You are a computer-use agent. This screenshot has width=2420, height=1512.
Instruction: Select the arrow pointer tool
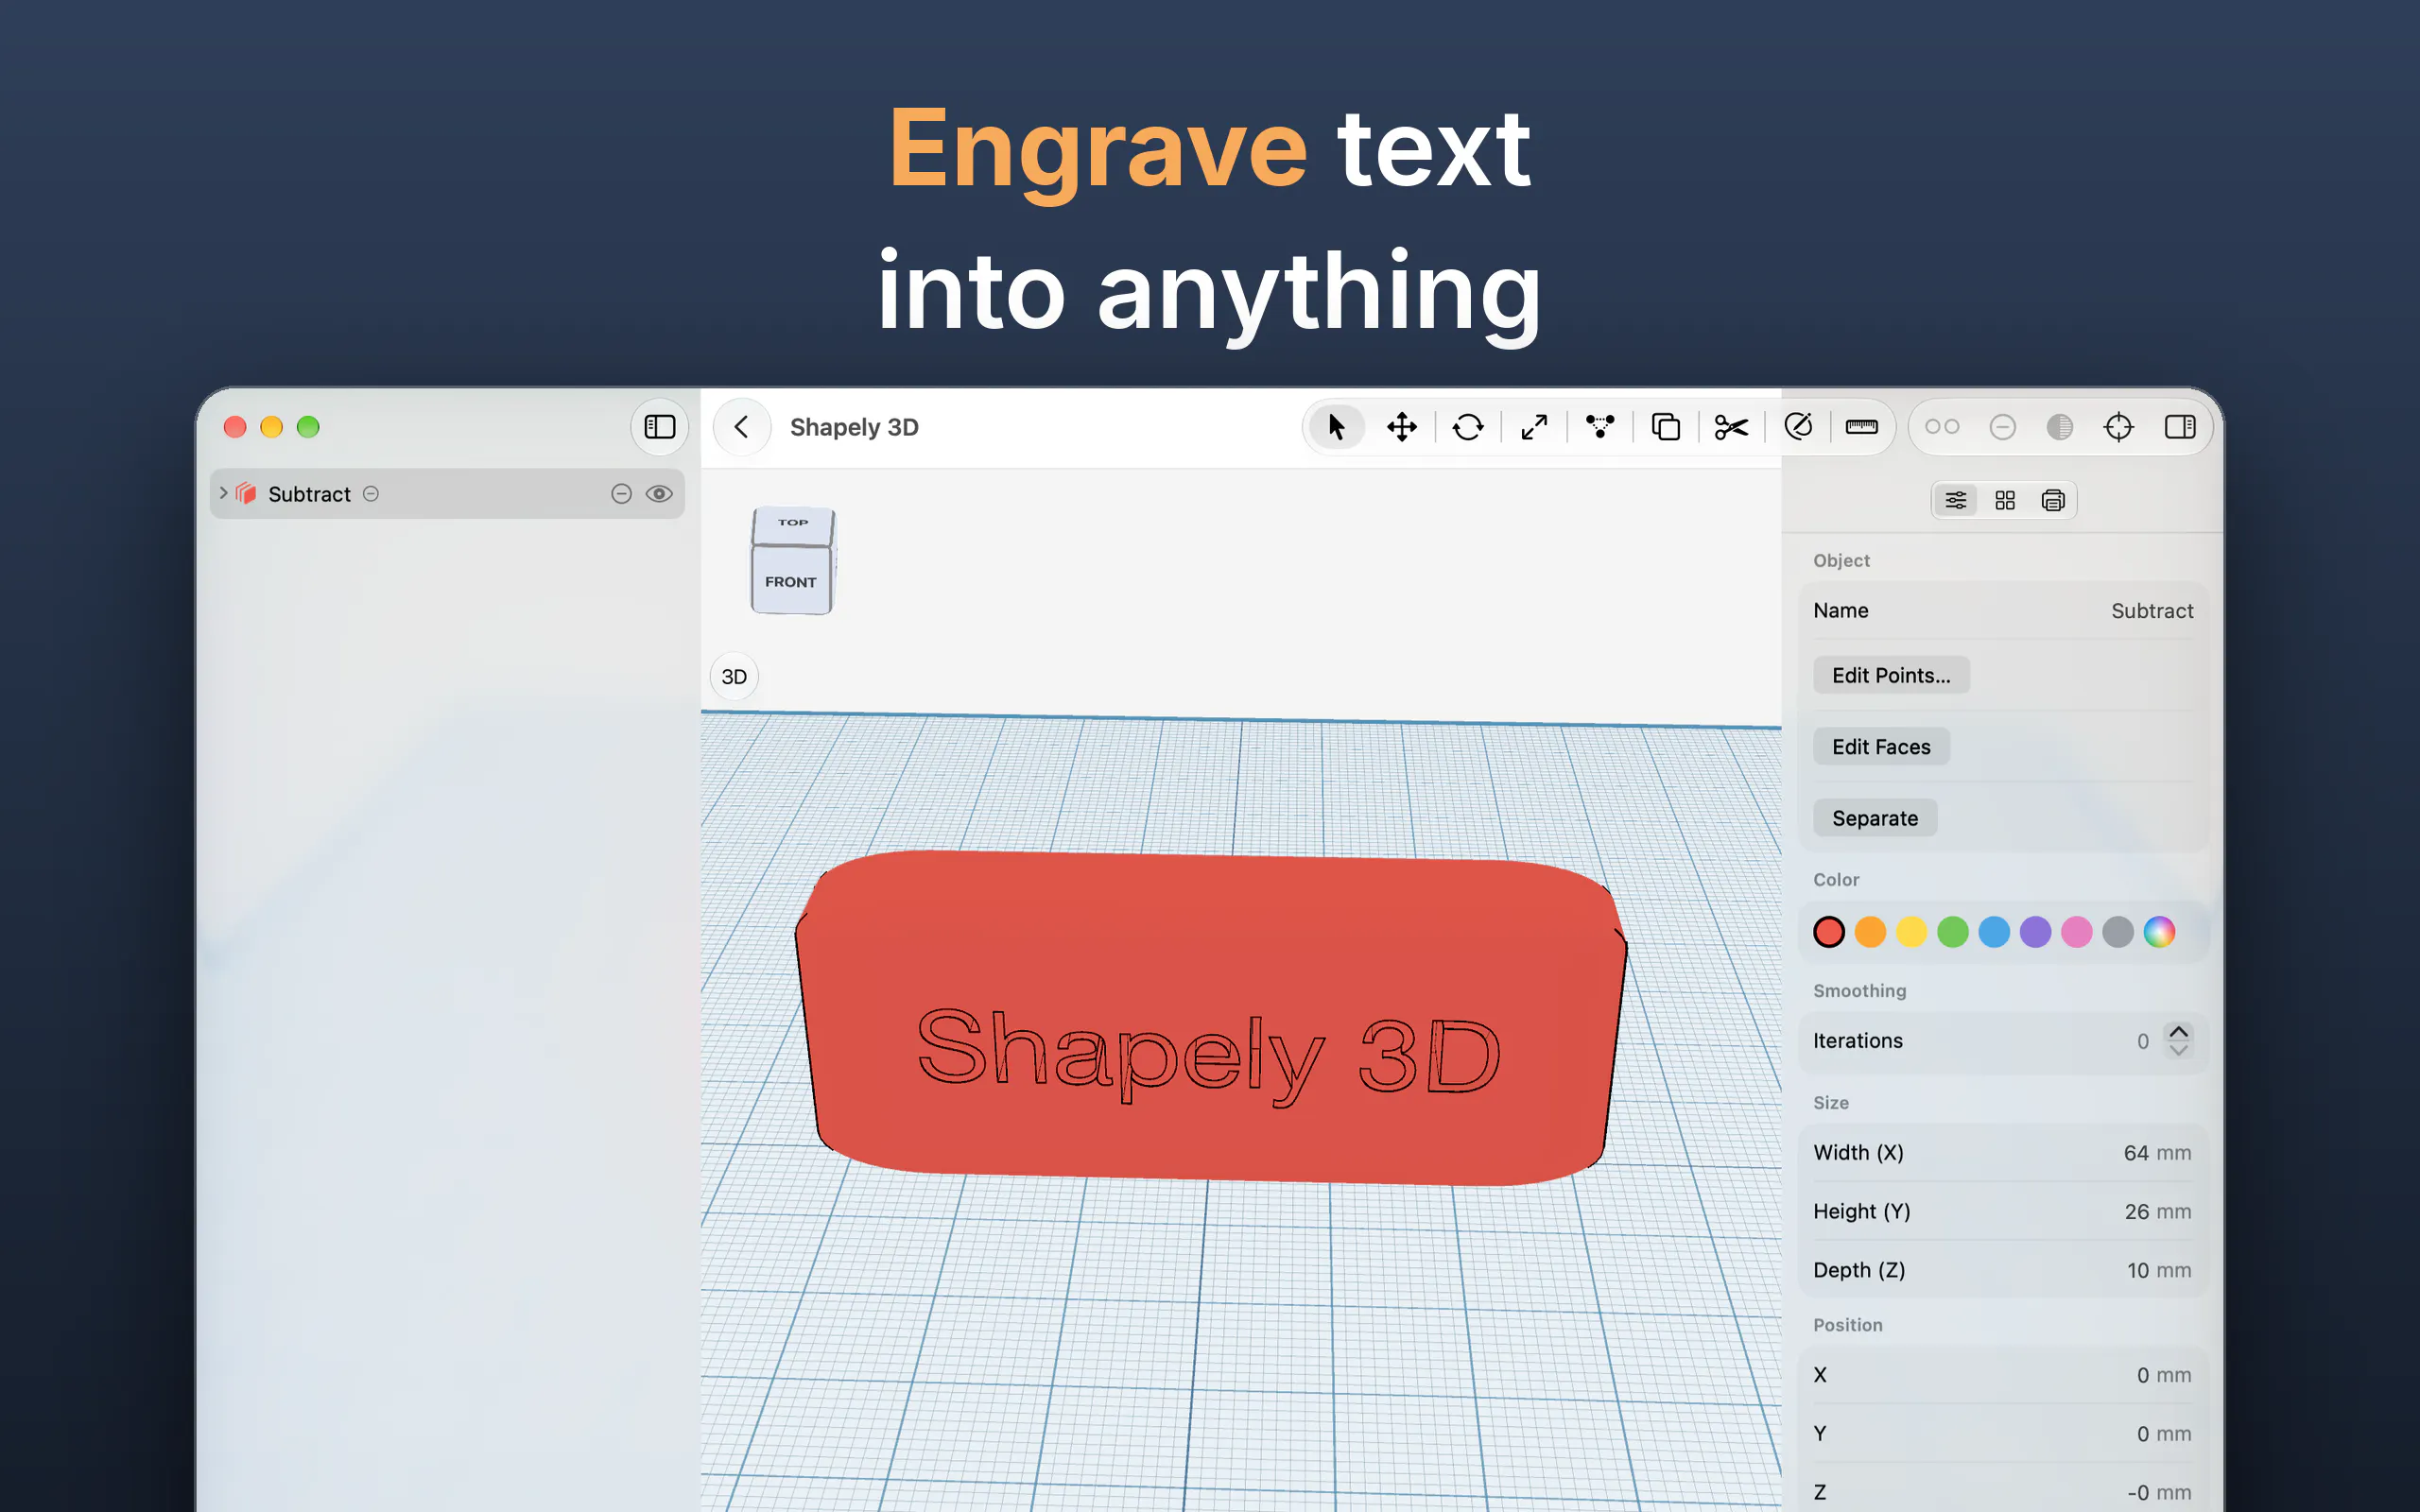(x=1336, y=427)
